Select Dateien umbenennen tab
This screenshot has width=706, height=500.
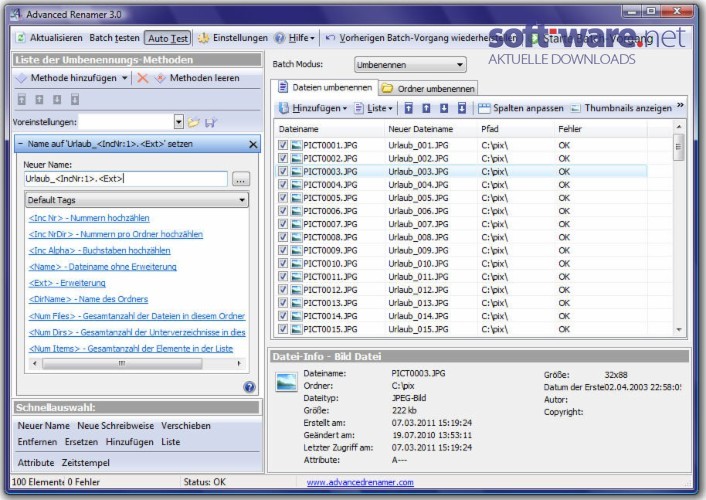pyautogui.click(x=325, y=87)
